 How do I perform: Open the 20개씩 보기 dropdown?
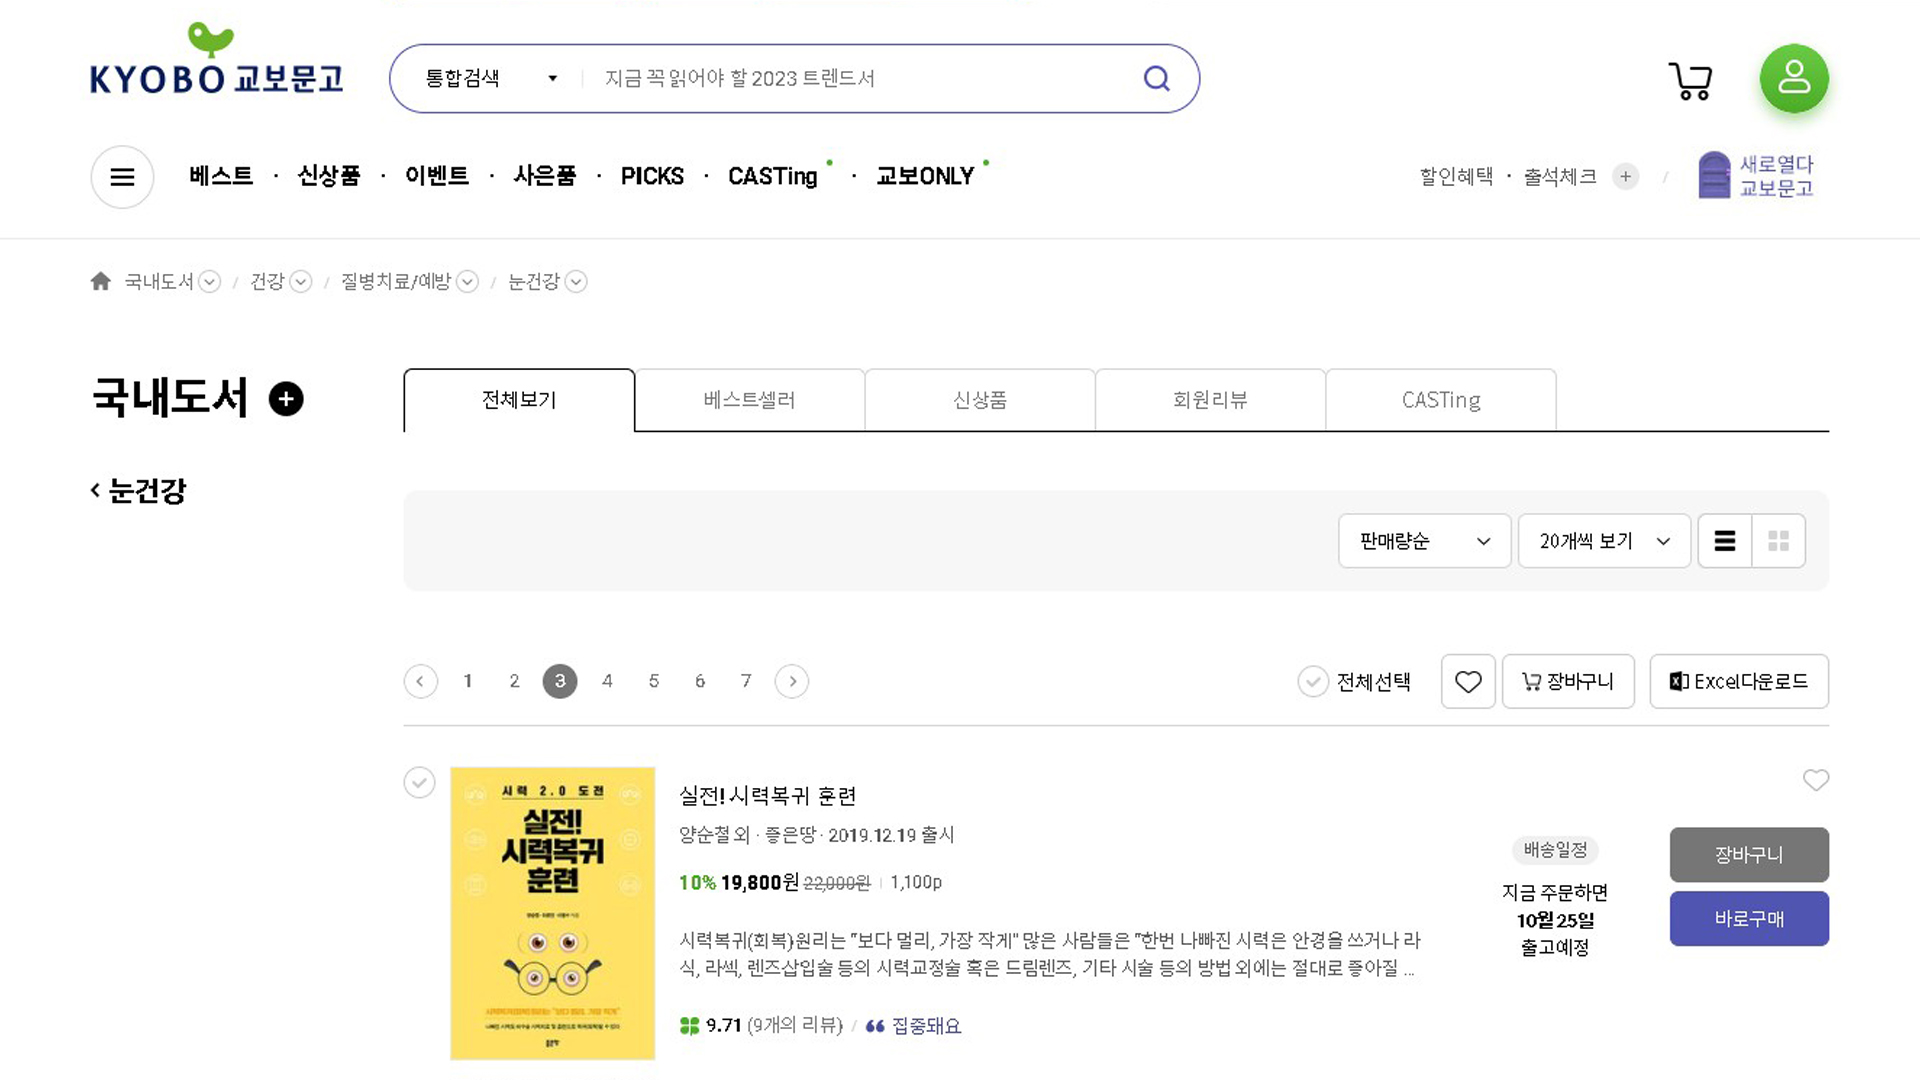tap(1604, 541)
